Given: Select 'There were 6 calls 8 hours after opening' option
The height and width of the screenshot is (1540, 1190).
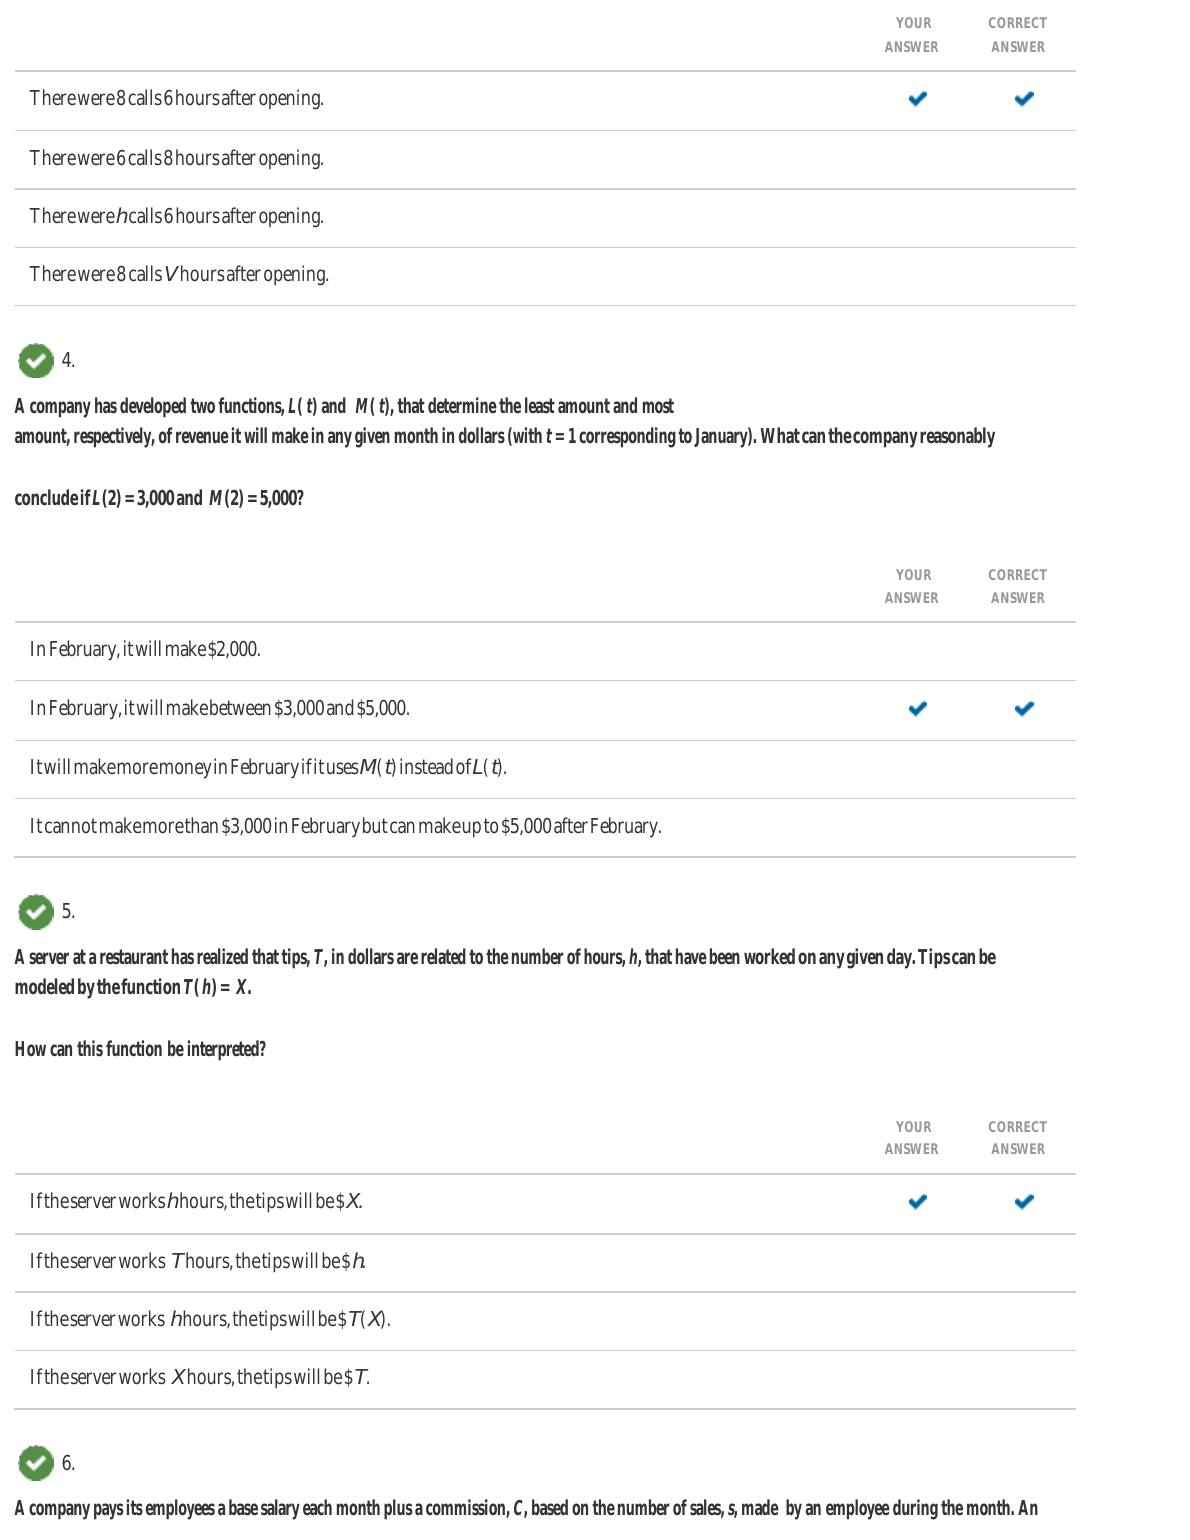Looking at the screenshot, I should 177,158.
